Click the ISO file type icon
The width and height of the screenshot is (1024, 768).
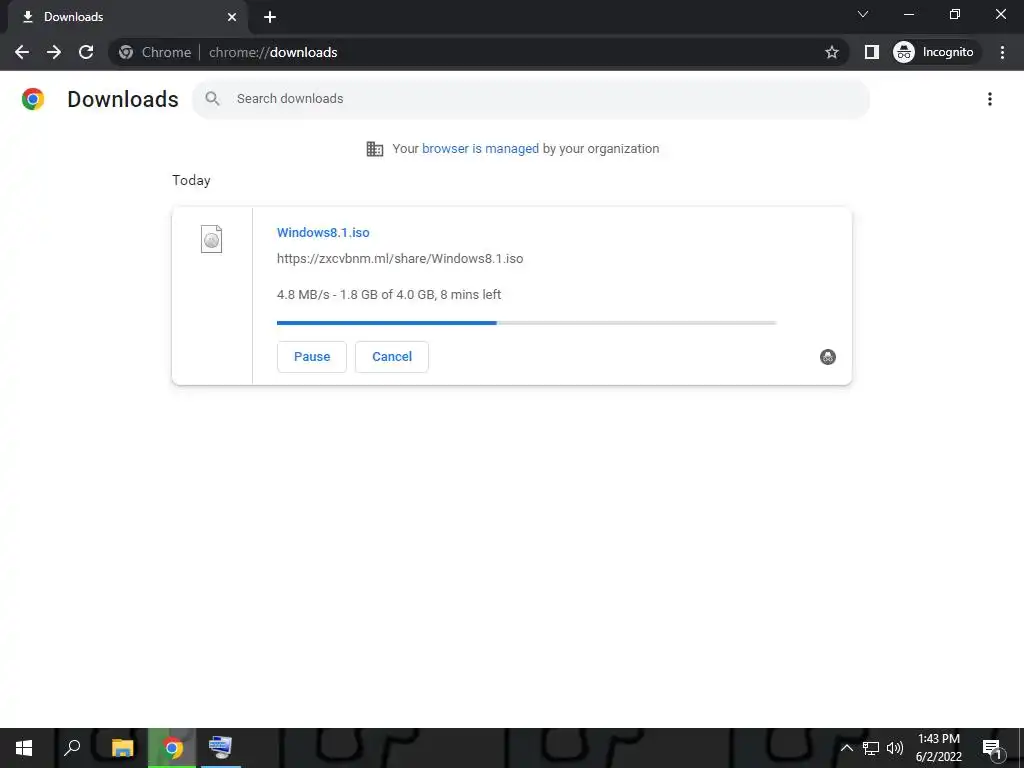(211, 239)
